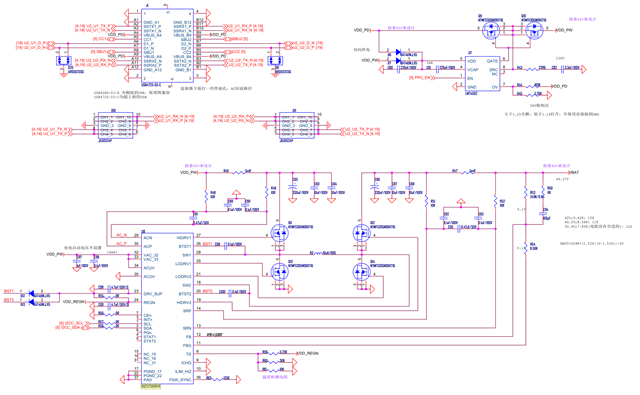This screenshot has height=395, width=640.
Task: Select the MOSFET driven by HIDRV1
Action: point(280,233)
